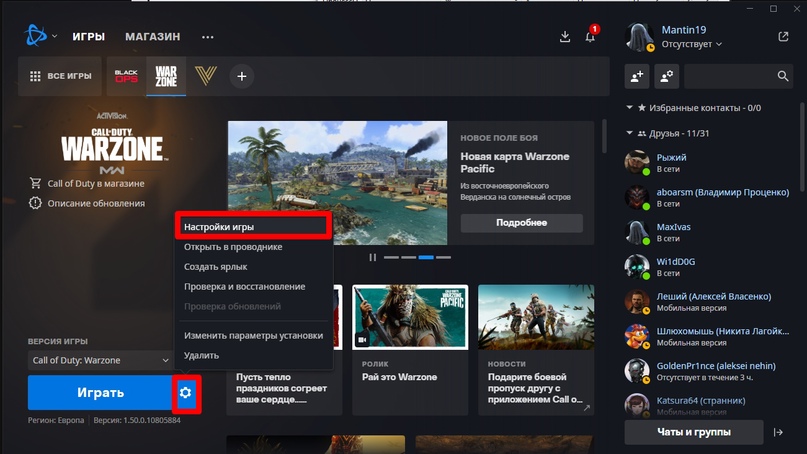This screenshot has height=454, width=807.
Task: Open Рай это Warzone video card
Action: click(410, 350)
